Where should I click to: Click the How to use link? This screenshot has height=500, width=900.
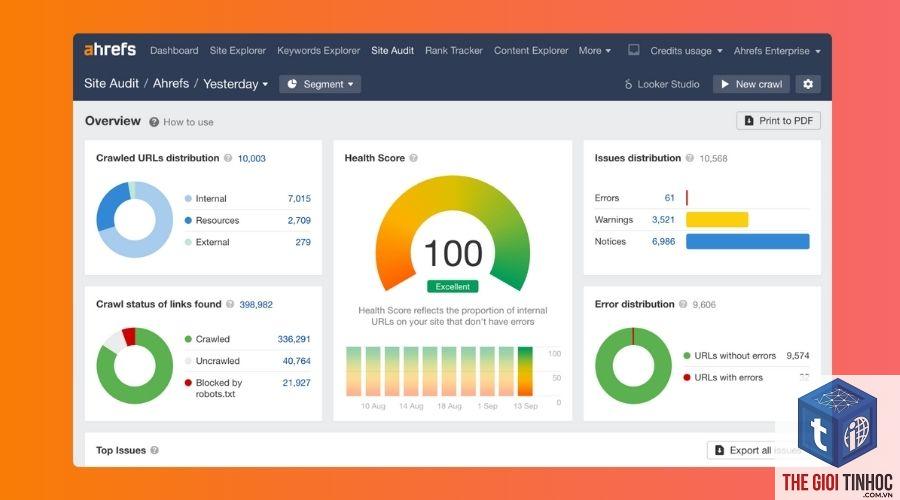pos(188,122)
